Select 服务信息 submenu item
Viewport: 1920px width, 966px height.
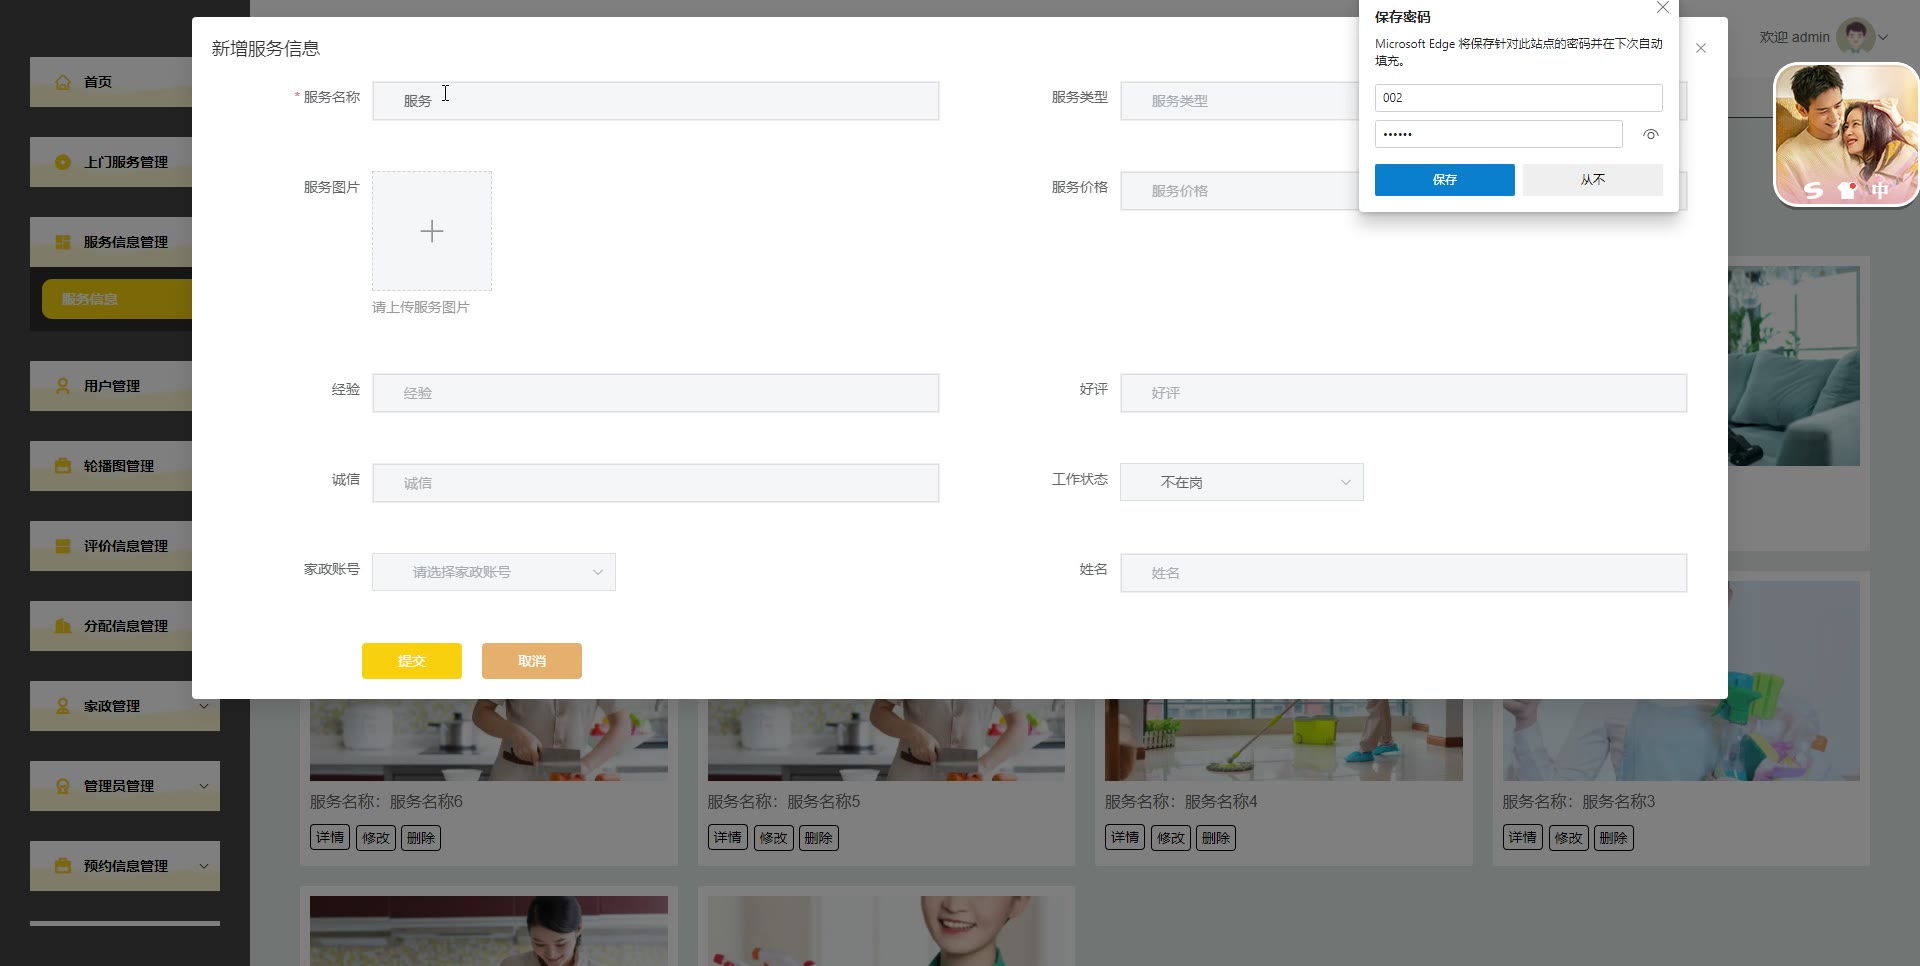[117, 299]
